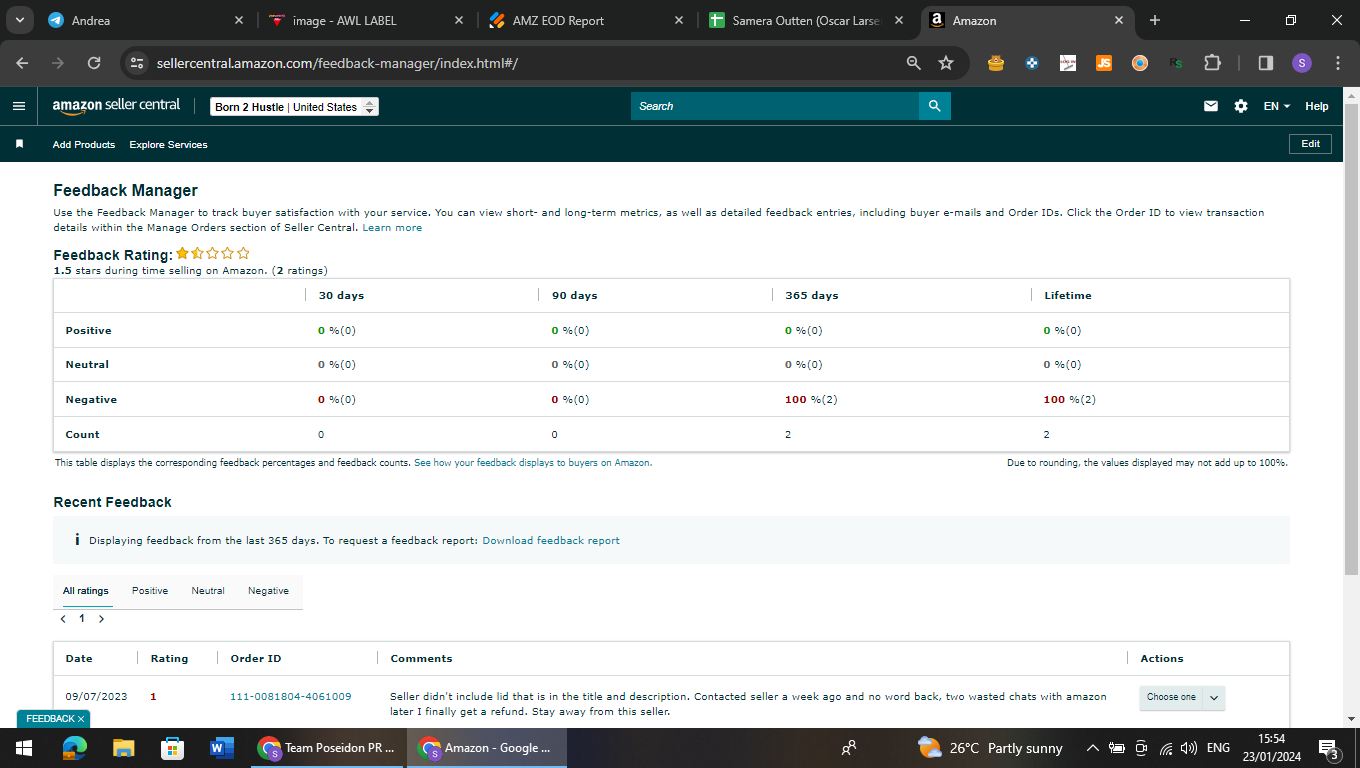The image size is (1360, 768).
Task: Show hidden system tray icons
Action: pyautogui.click(x=1093, y=748)
